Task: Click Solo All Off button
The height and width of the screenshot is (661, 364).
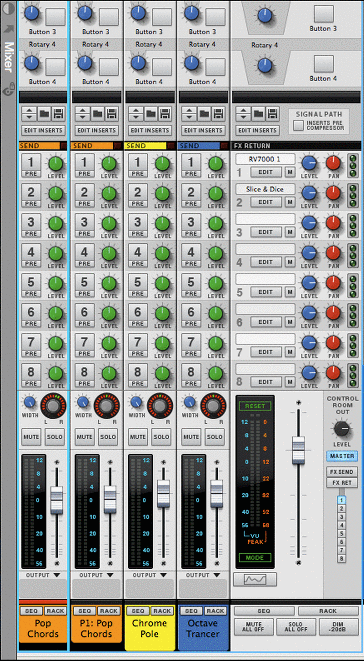Action: pyautogui.click(x=296, y=627)
